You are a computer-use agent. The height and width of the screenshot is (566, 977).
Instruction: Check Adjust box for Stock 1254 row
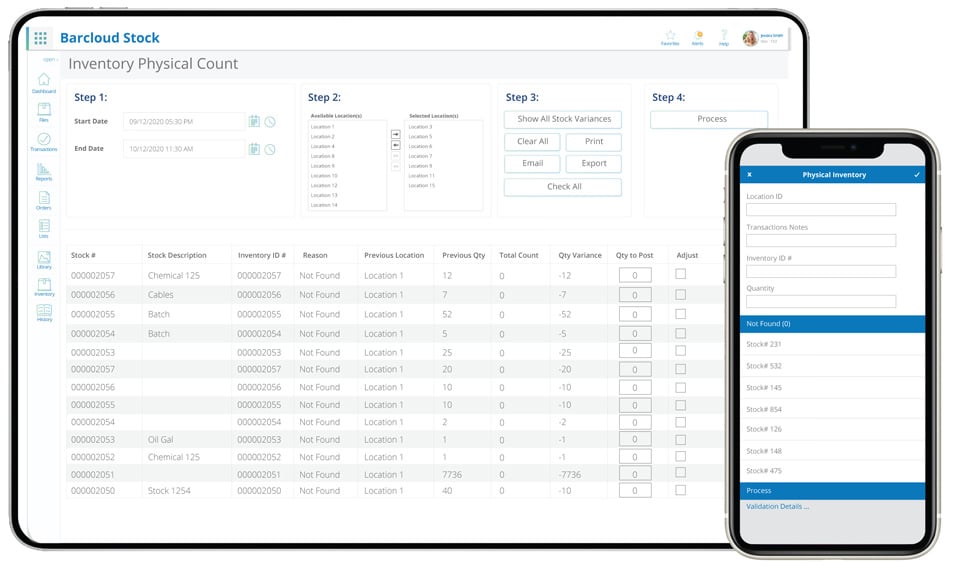tap(680, 490)
